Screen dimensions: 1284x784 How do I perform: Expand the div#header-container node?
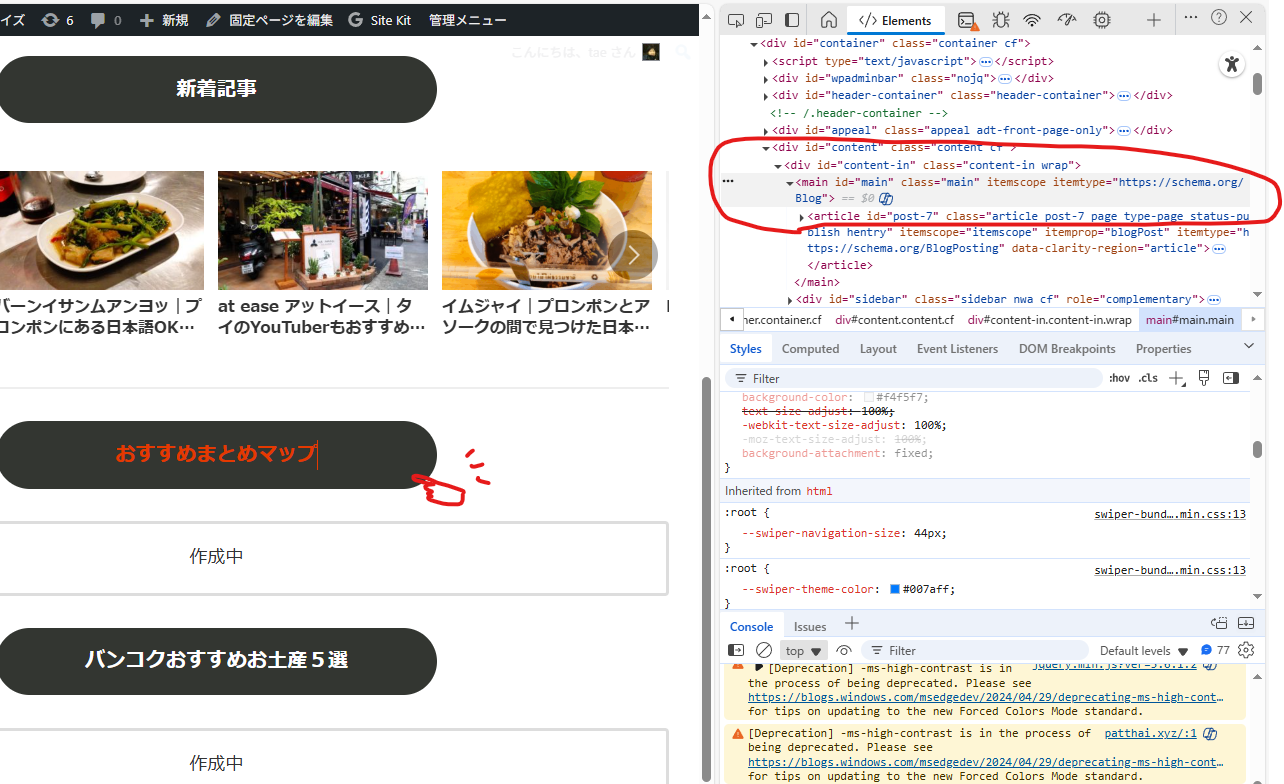766,96
